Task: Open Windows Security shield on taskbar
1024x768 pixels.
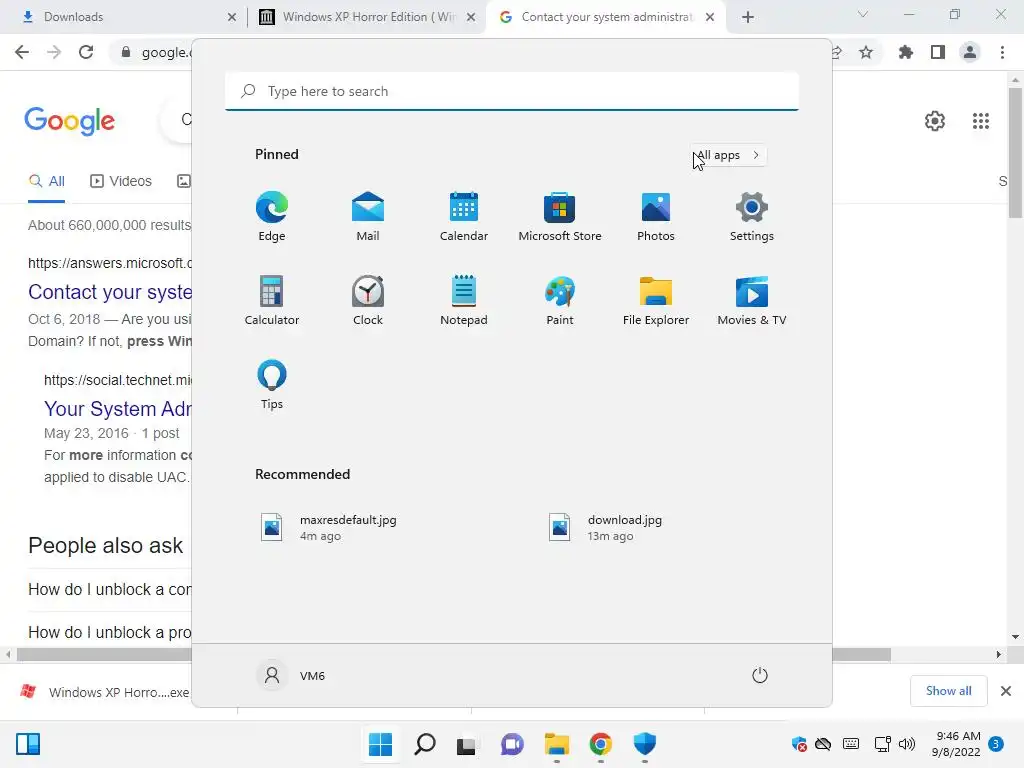Action: tap(645, 744)
